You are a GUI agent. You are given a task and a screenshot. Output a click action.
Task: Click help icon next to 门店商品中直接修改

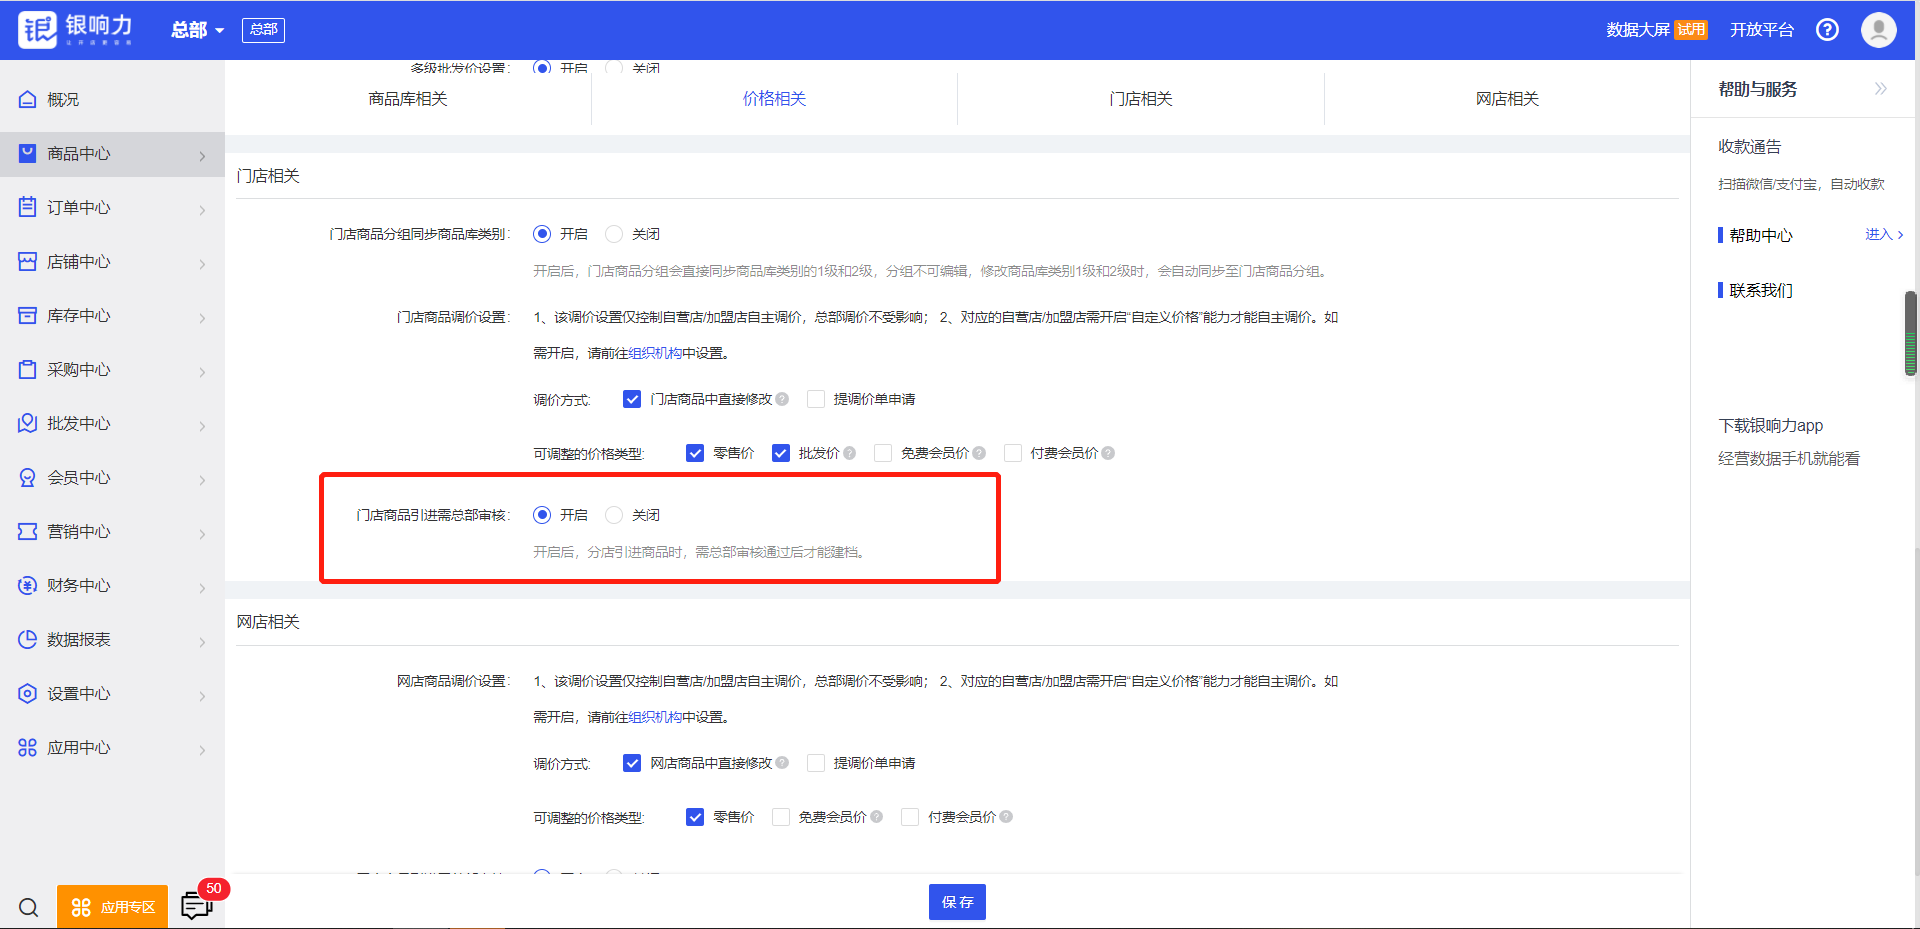(782, 399)
